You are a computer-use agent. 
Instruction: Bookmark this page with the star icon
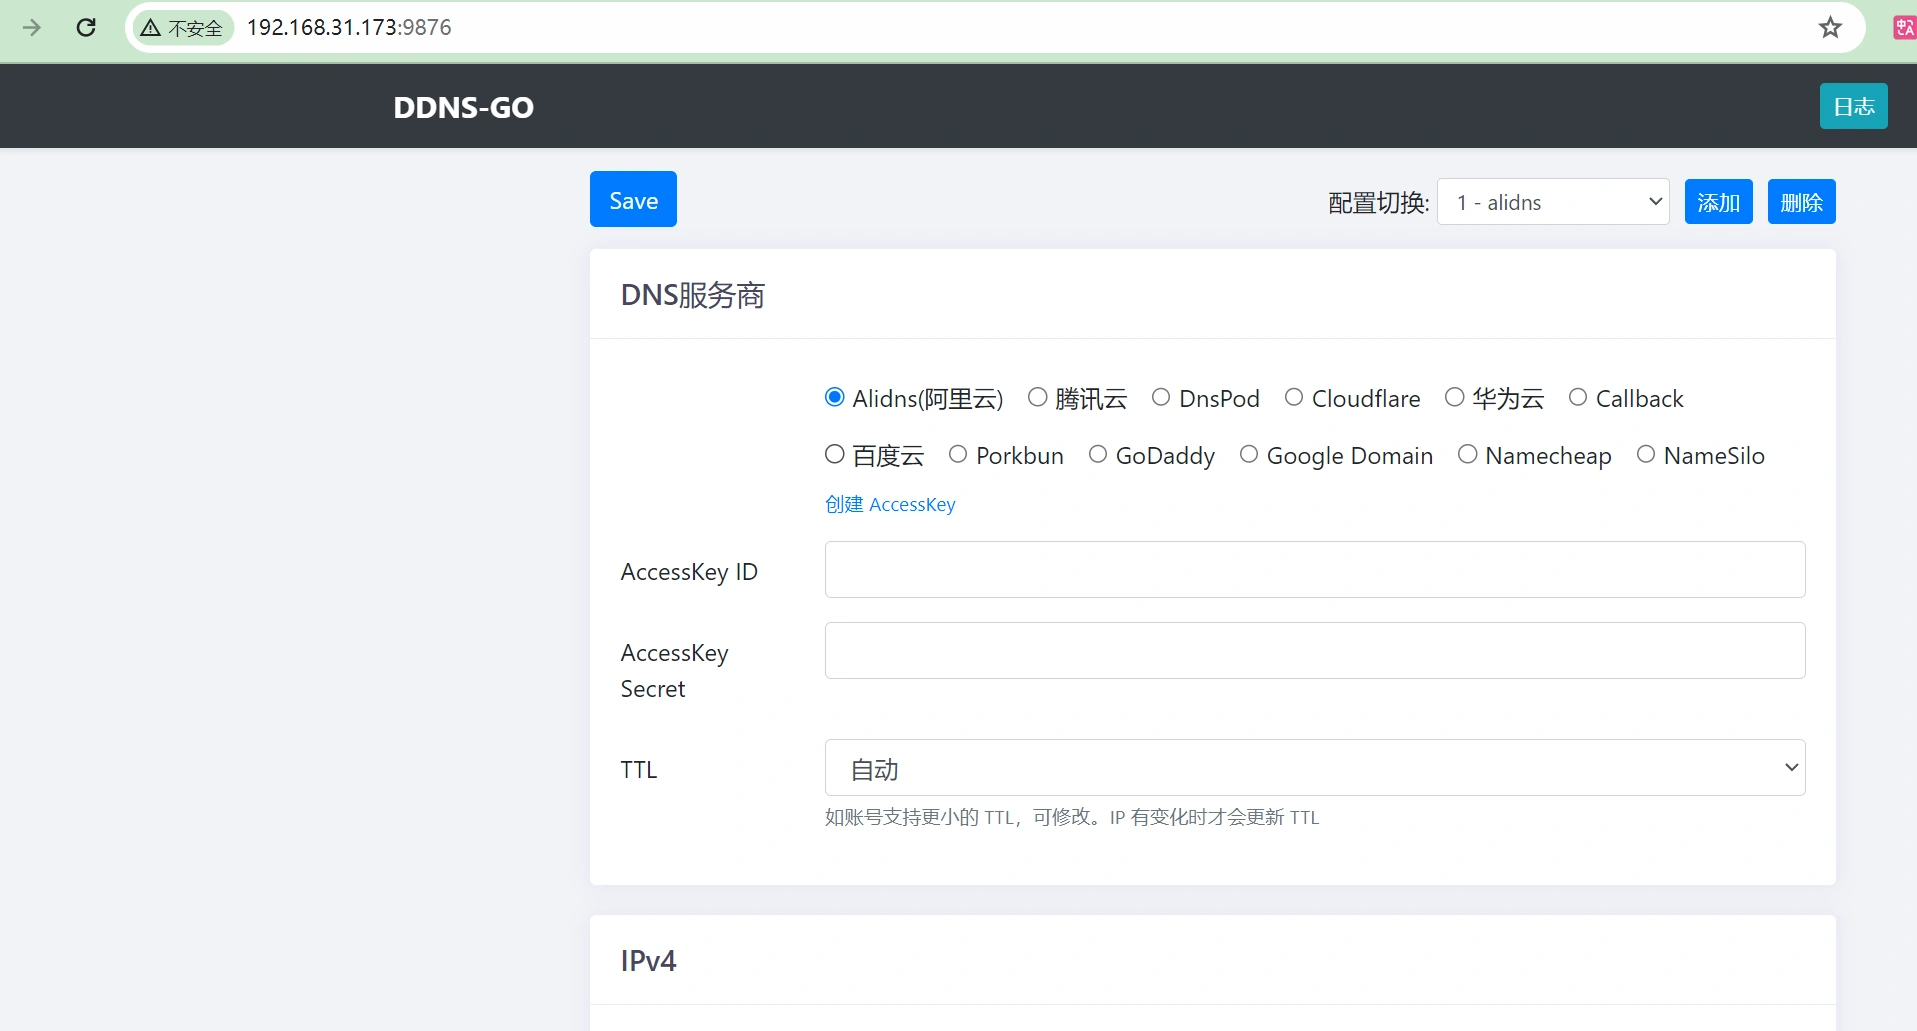click(x=1829, y=27)
